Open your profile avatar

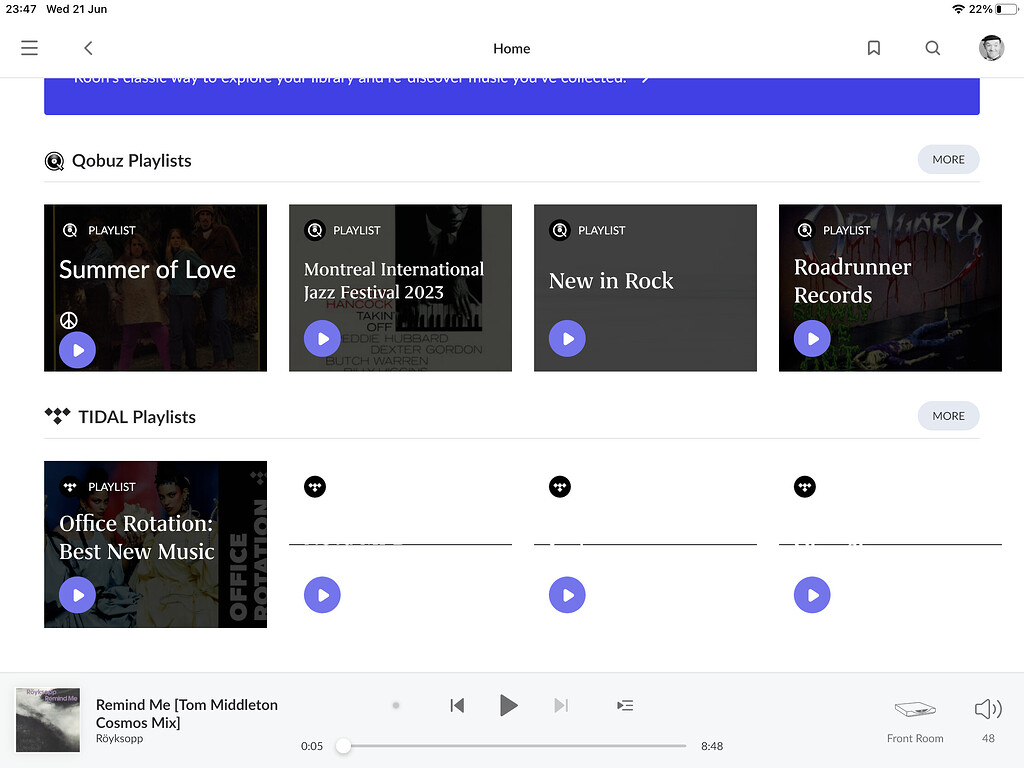(991, 47)
